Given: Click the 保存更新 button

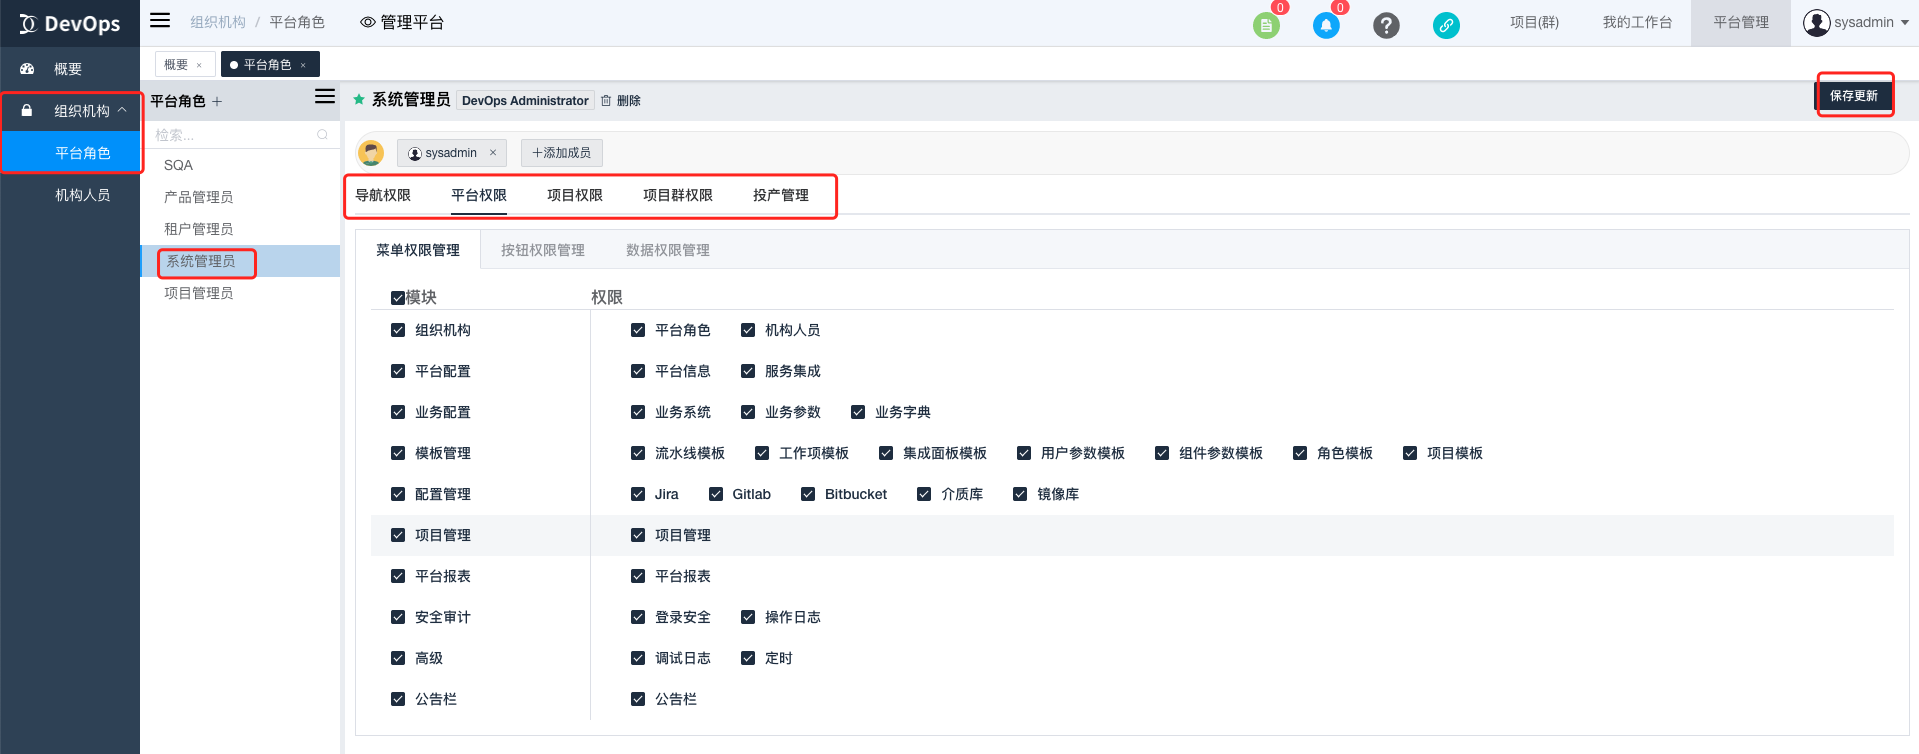Looking at the screenshot, I should pos(1854,96).
